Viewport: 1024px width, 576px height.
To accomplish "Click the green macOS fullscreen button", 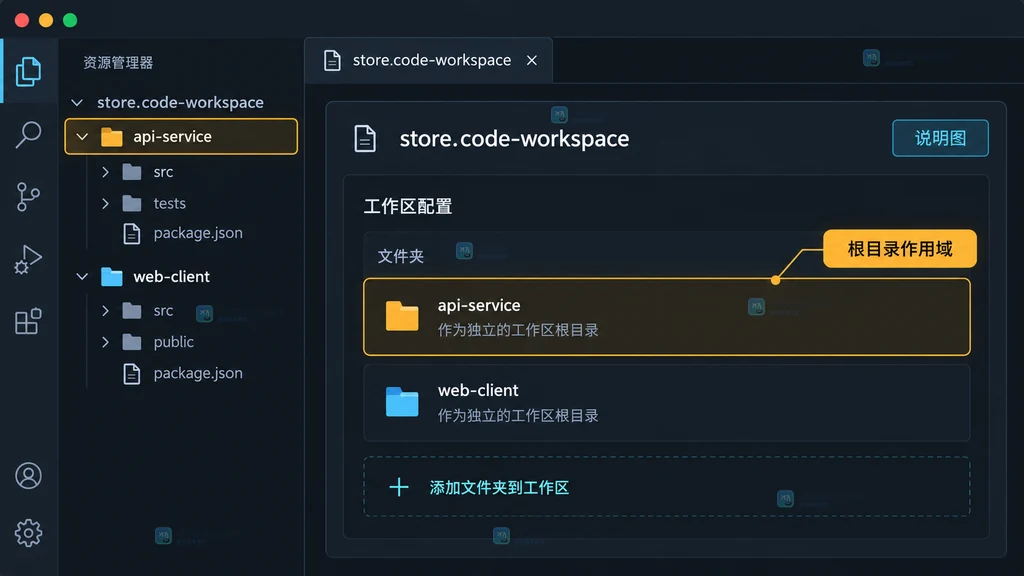I will (x=70, y=20).
